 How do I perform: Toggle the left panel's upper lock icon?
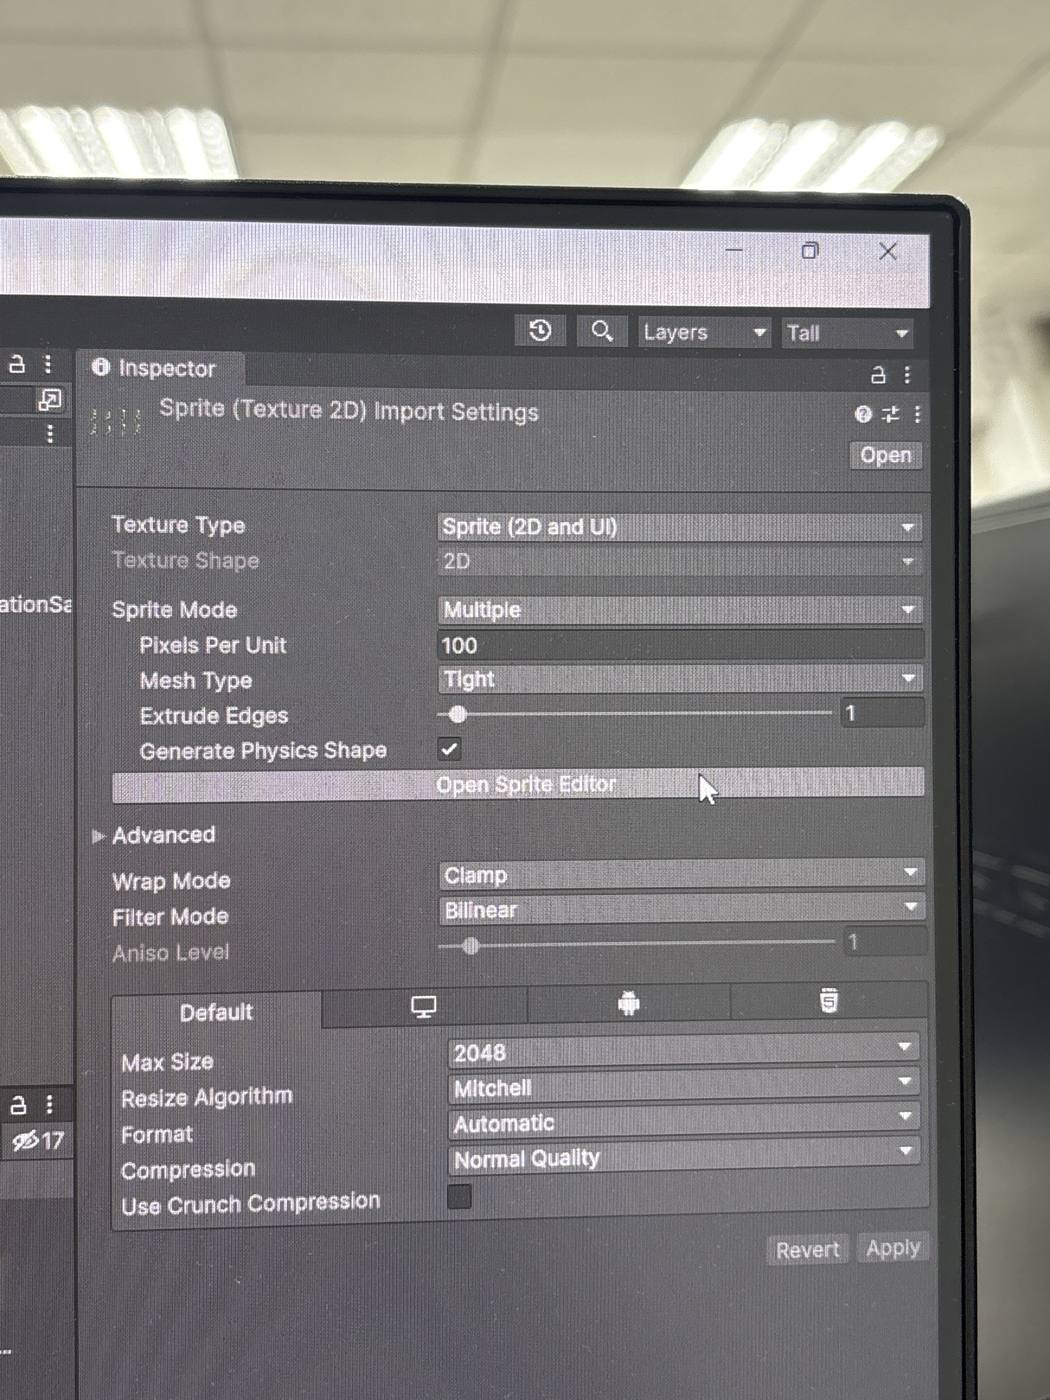[x=17, y=364]
